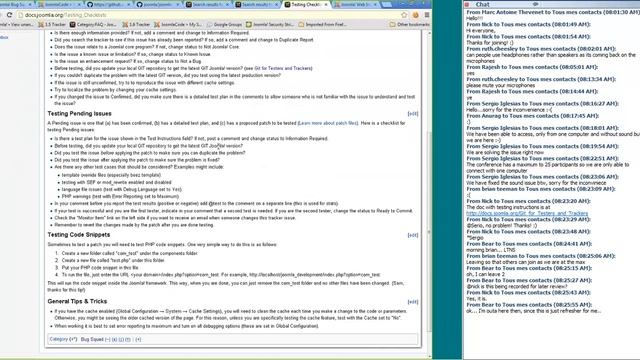Switch to the JoomlaCode tab
The height and width of the screenshot is (360, 640).
pos(60,4)
